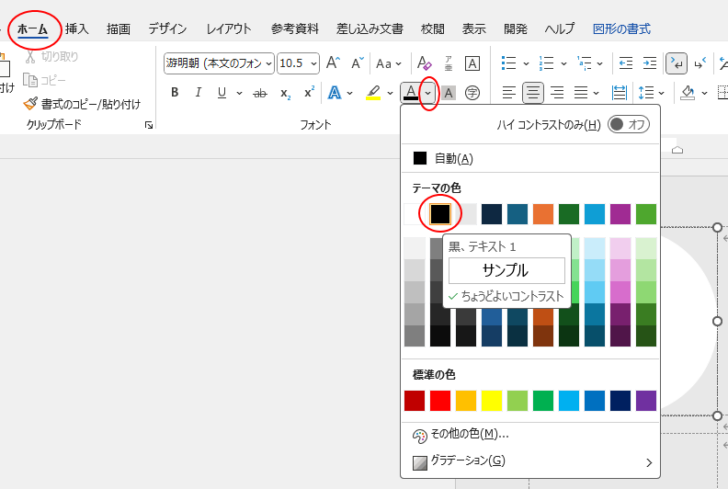Open the 図形の書式 tab
Viewport: 728px width, 489px height.
pyautogui.click(x=622, y=29)
